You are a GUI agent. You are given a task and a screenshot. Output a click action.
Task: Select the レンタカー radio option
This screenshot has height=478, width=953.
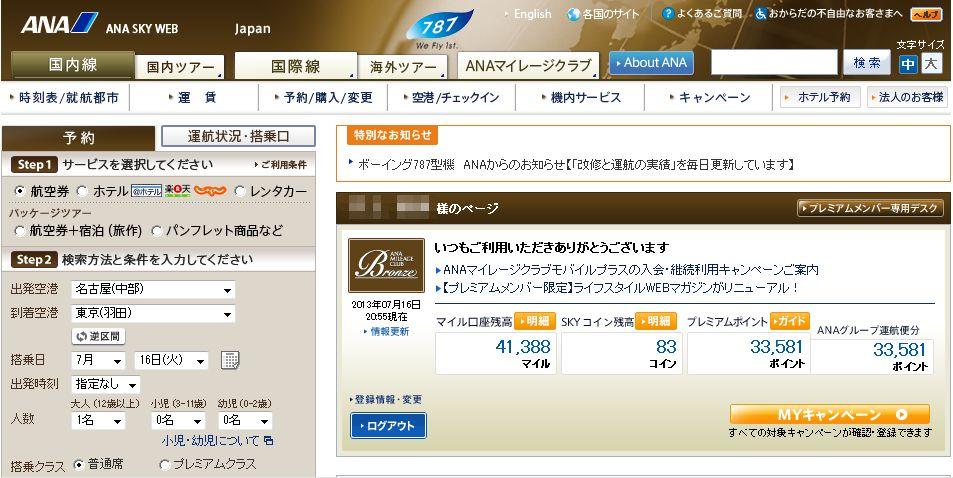coord(240,191)
